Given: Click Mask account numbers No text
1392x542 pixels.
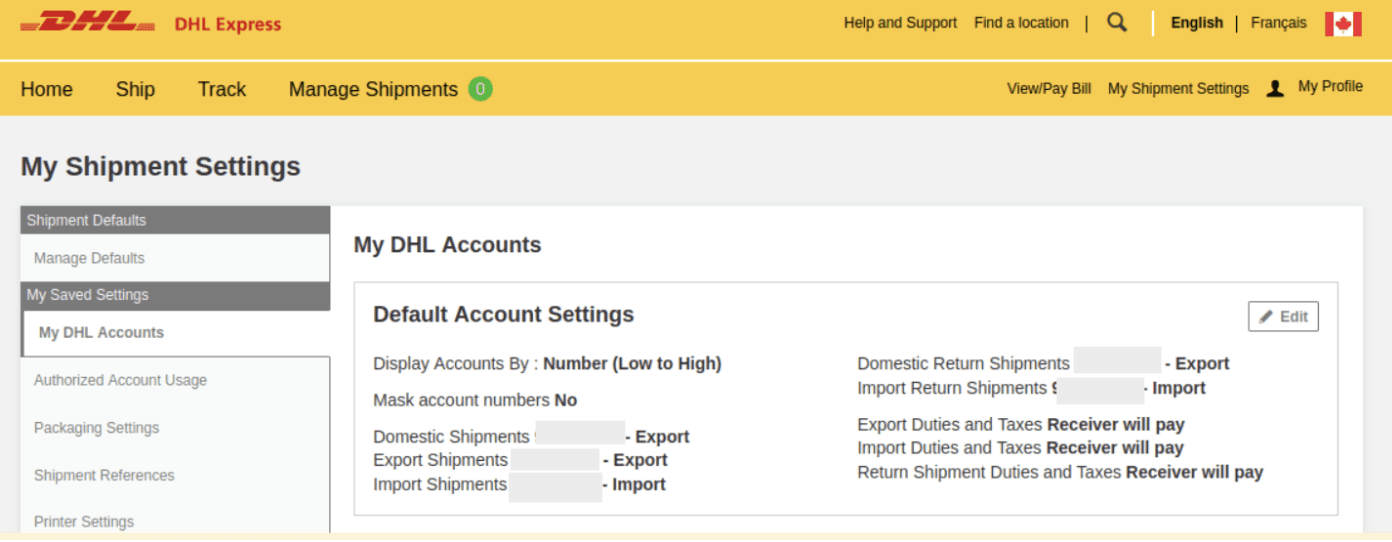Looking at the screenshot, I should [475, 400].
